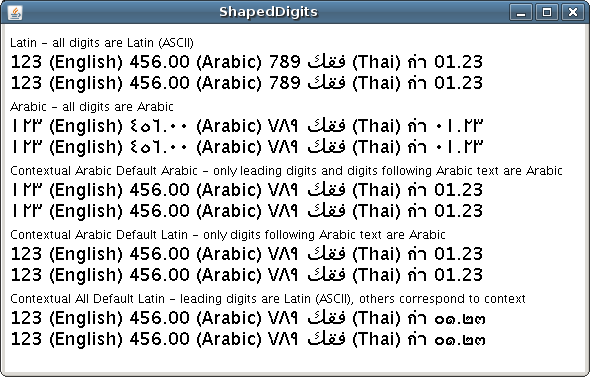
Task: Click last sample line ending in Thai digits
Action: point(248,339)
